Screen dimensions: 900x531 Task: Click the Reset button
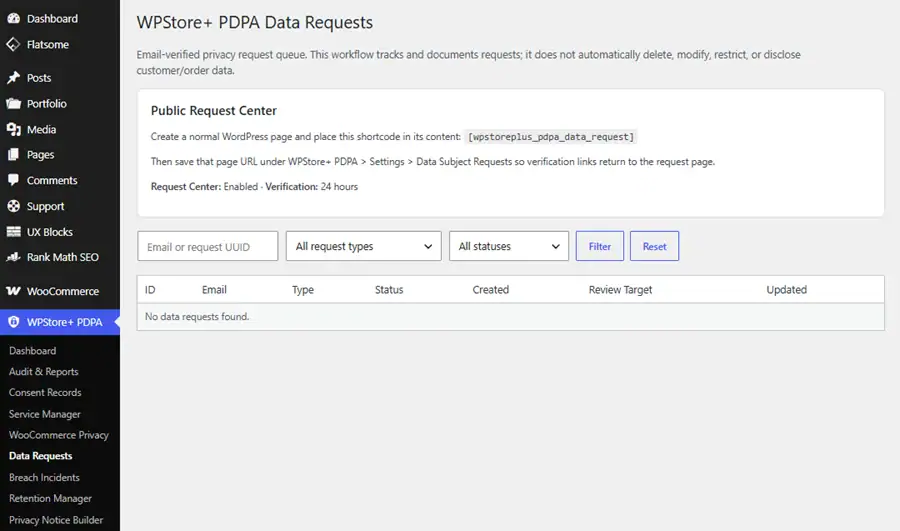point(654,246)
